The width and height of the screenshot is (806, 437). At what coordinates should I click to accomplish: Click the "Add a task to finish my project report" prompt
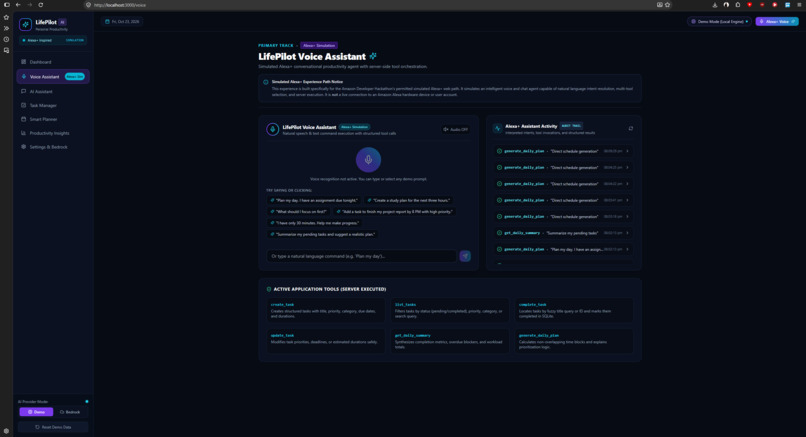394,212
